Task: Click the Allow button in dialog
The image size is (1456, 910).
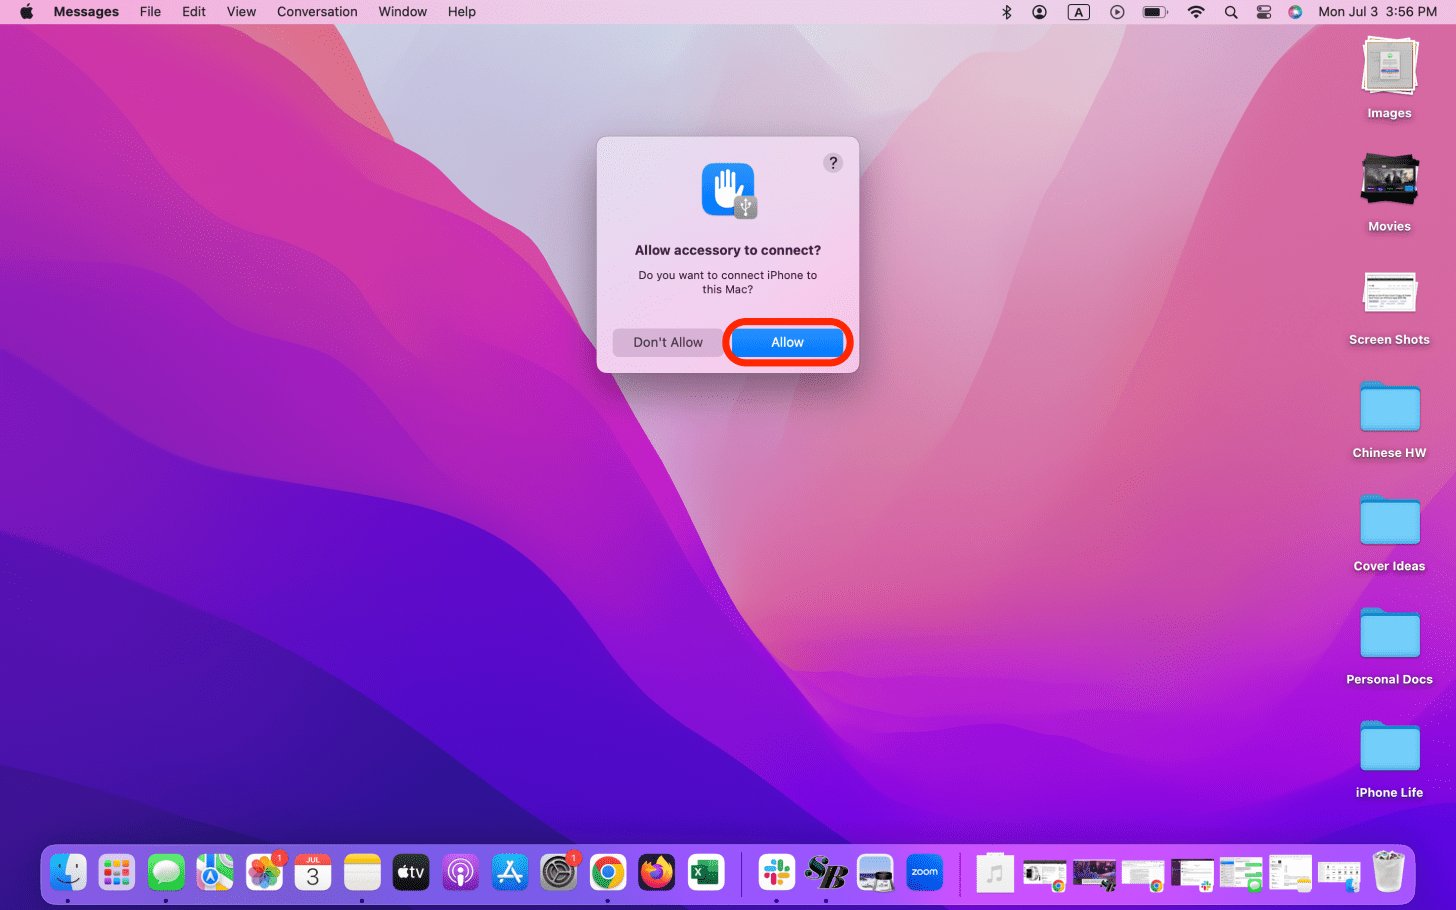Action: click(787, 342)
